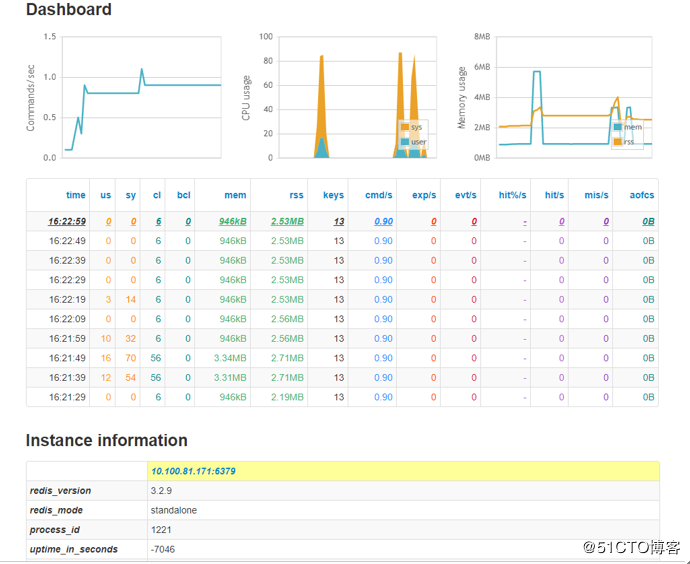Click the keys column header
The height and width of the screenshot is (564, 690).
coord(334,195)
